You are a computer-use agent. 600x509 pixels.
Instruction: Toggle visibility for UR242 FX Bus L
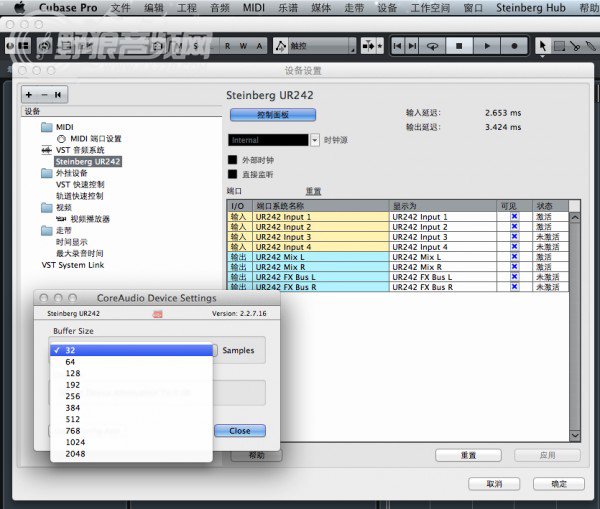[x=514, y=276]
